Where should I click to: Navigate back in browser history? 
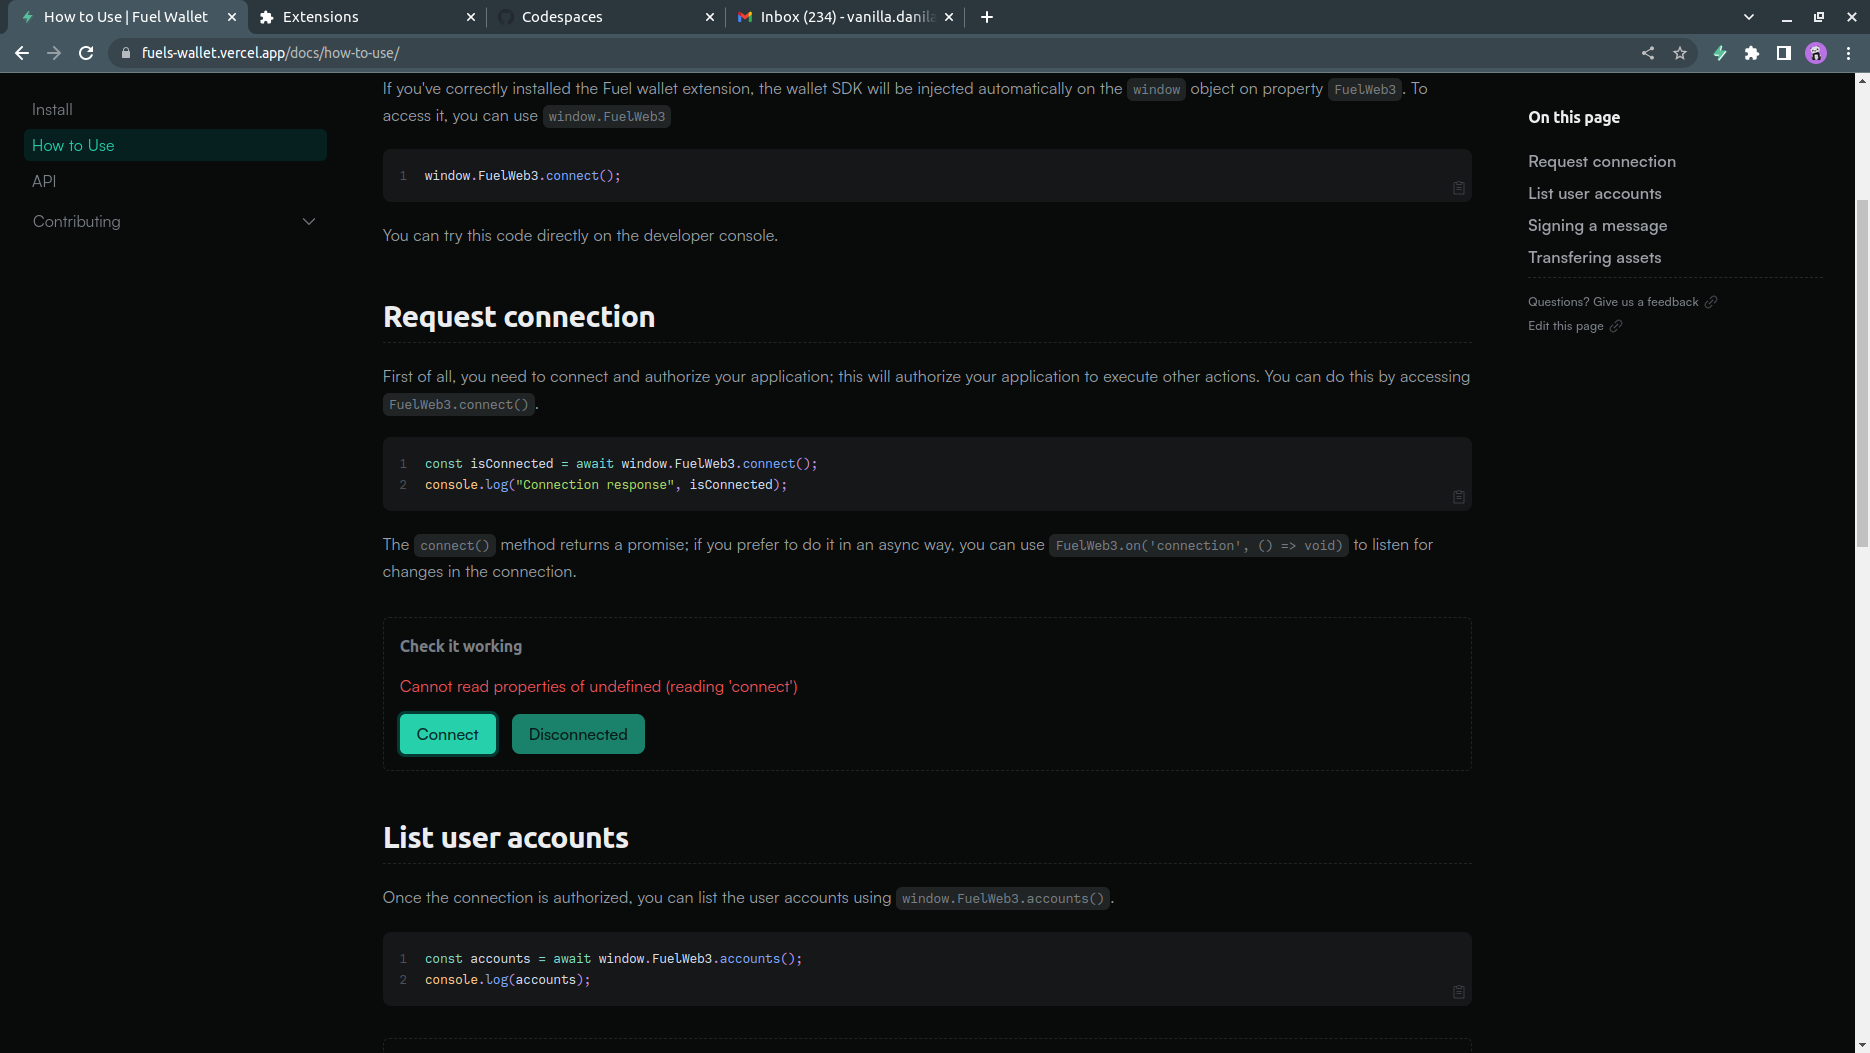pyautogui.click(x=22, y=52)
